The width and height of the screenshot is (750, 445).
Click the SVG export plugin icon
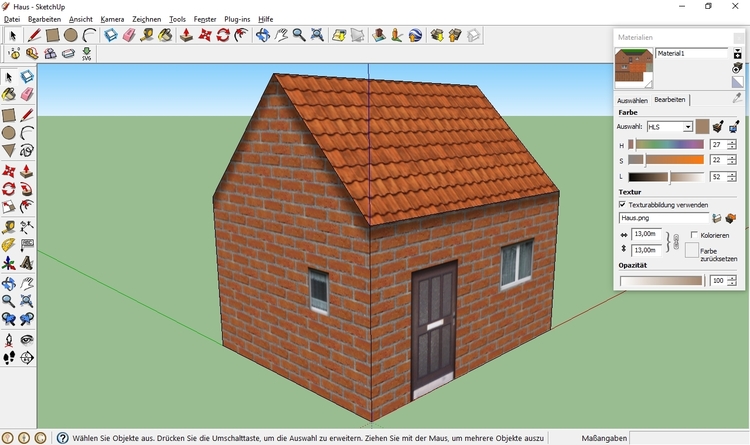click(87, 54)
